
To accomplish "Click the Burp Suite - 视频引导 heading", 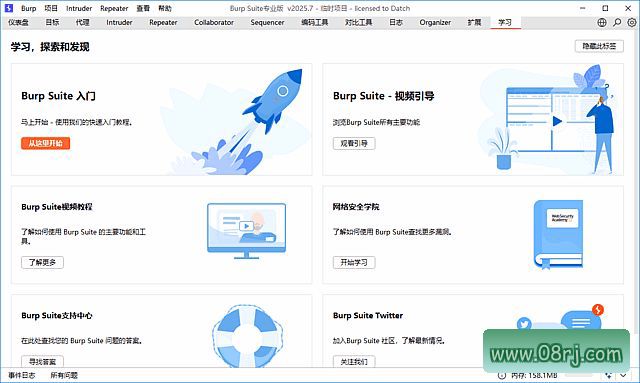I will (x=384, y=96).
